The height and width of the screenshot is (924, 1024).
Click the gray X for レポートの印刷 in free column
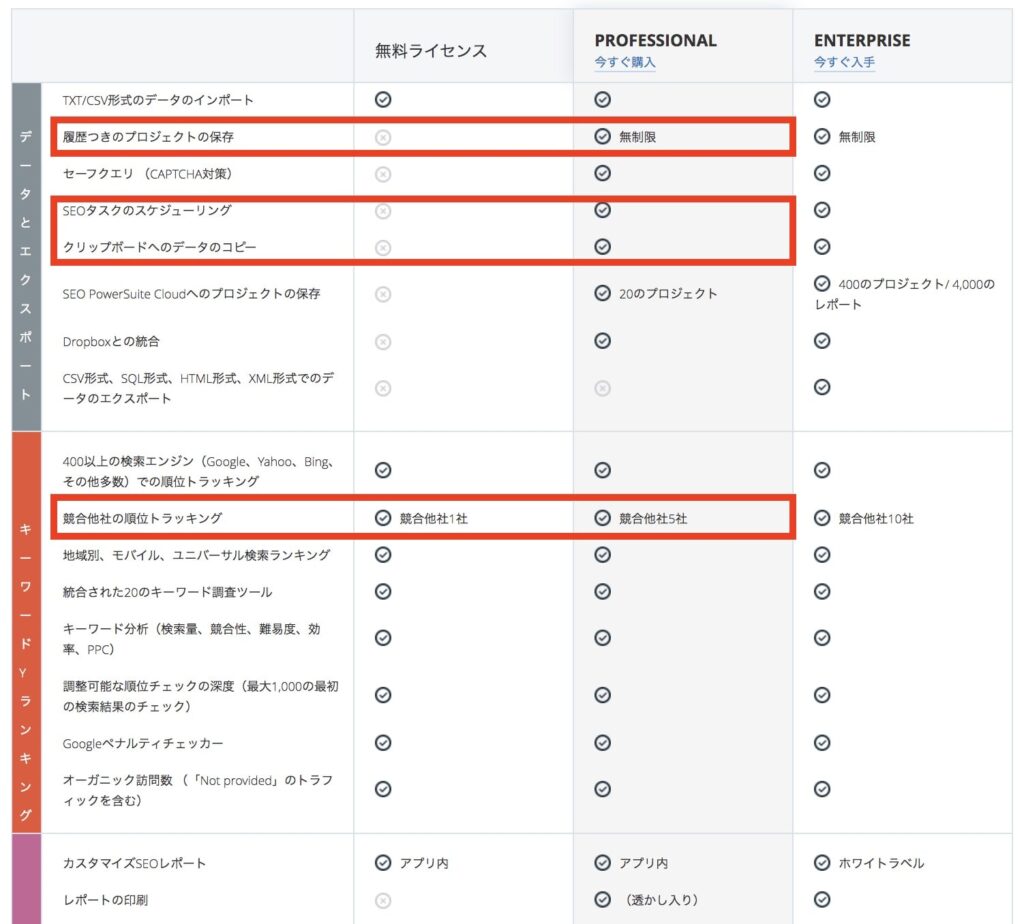[383, 900]
